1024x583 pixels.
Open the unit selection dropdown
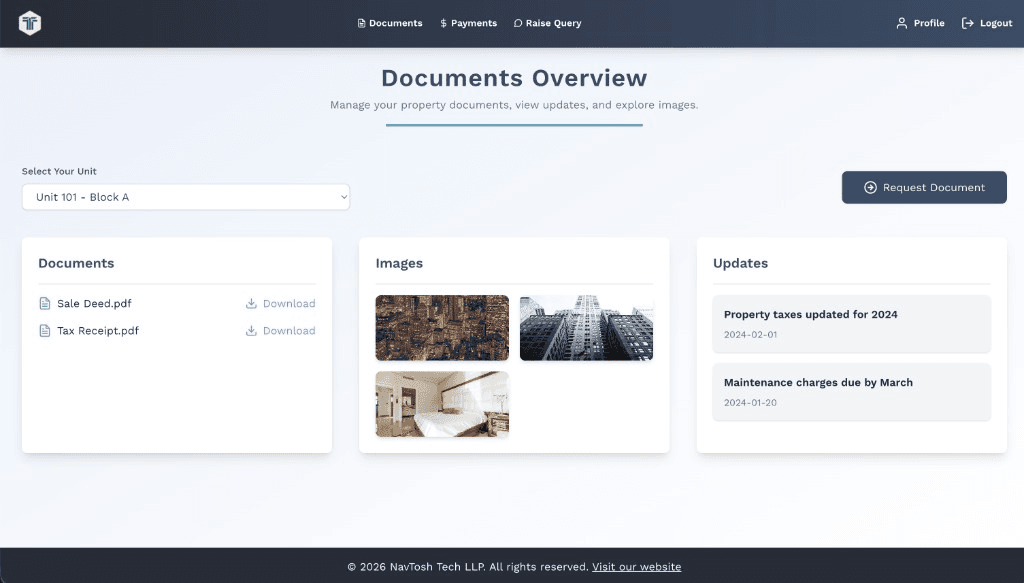click(x=185, y=197)
